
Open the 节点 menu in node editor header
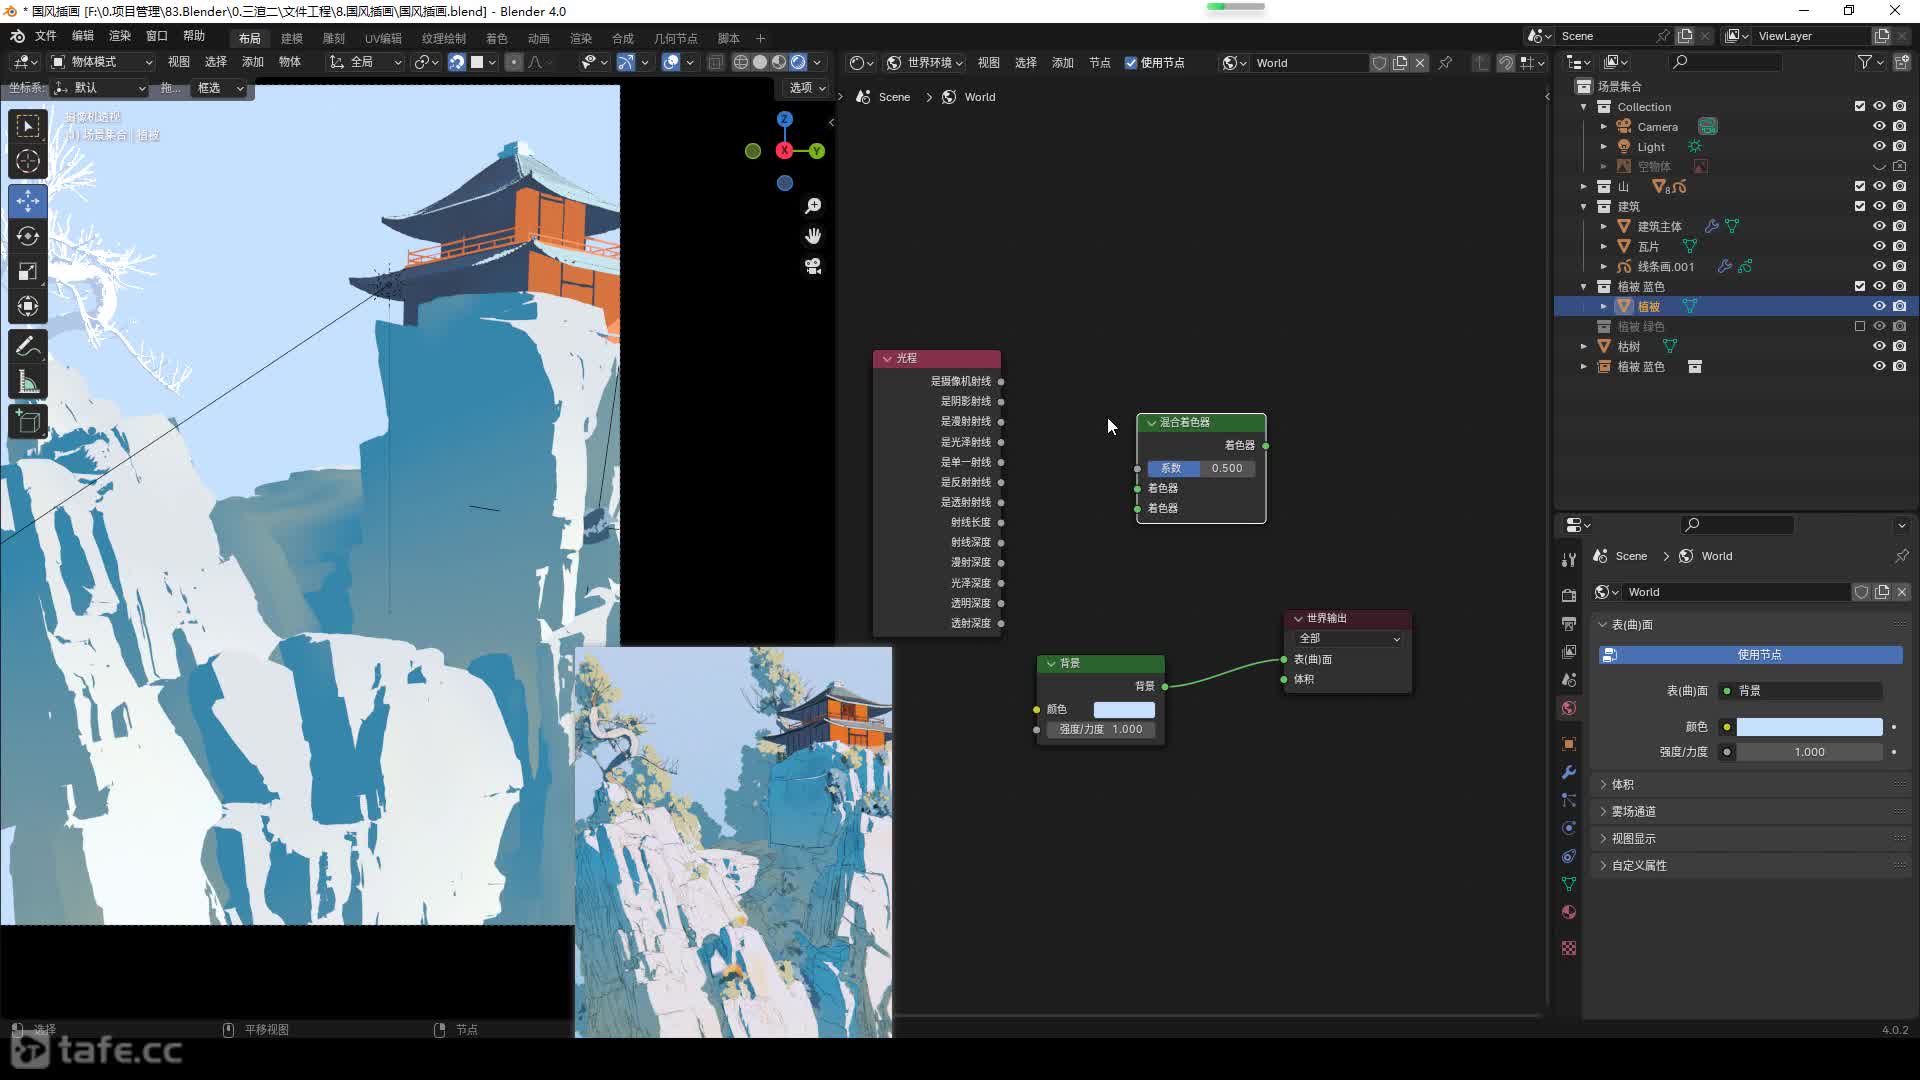[x=1100, y=63]
